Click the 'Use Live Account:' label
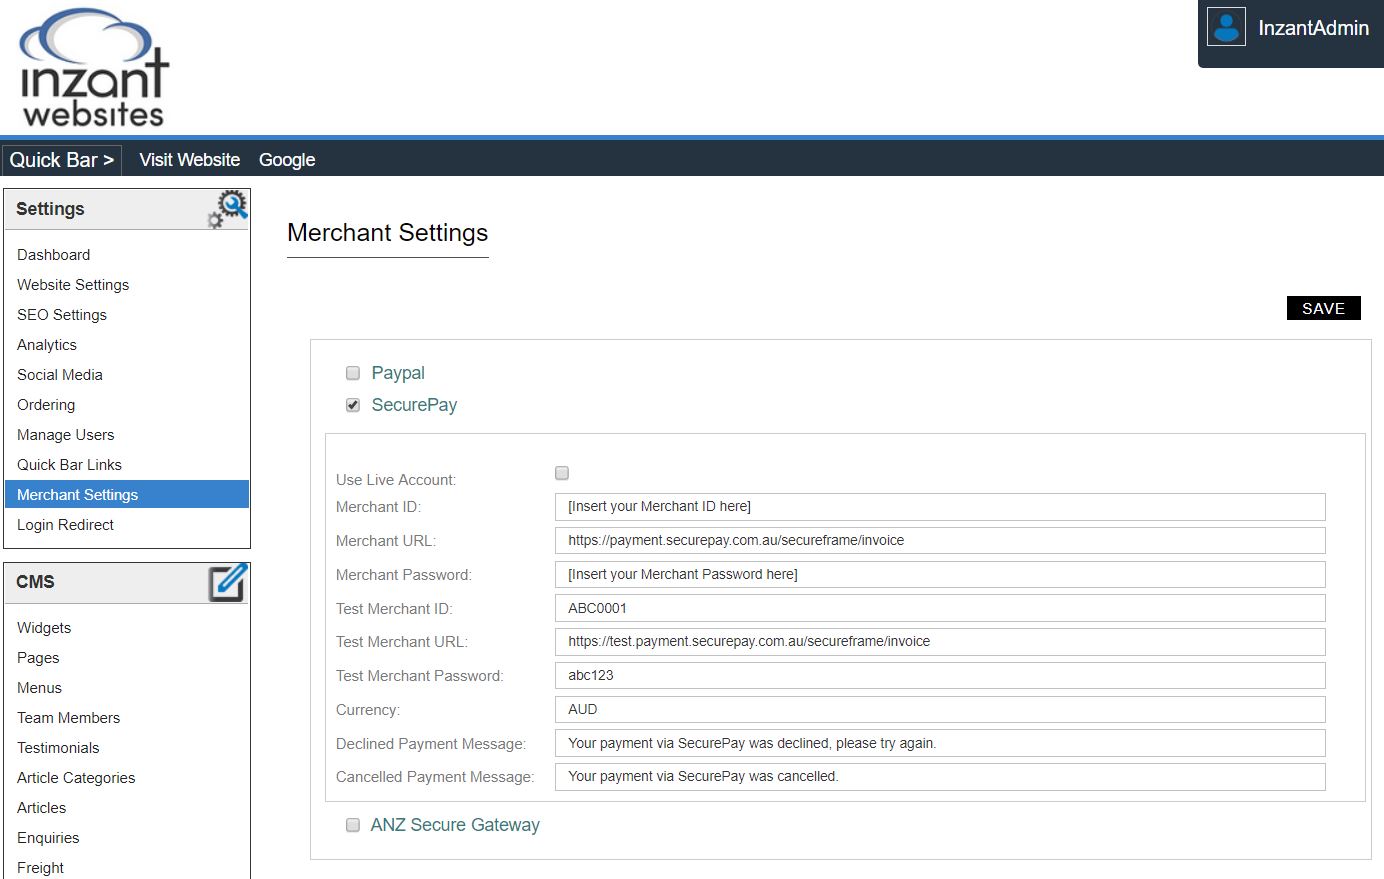This screenshot has width=1384, height=879. tap(396, 480)
